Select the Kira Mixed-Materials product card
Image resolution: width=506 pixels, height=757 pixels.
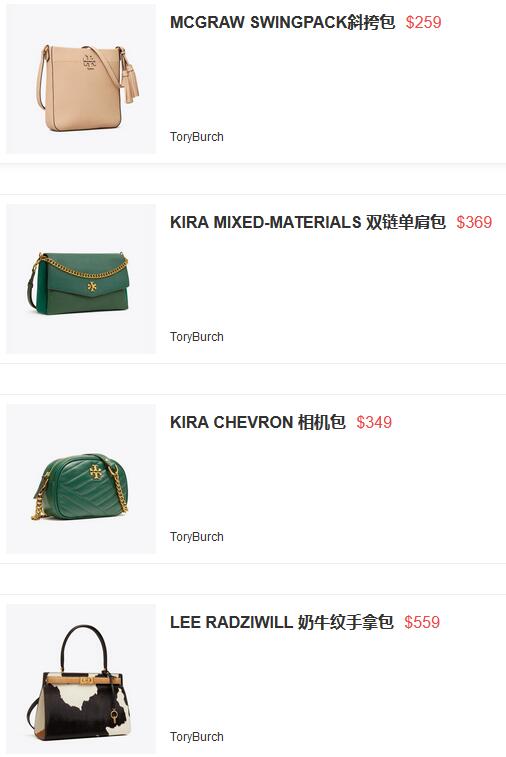[253, 279]
